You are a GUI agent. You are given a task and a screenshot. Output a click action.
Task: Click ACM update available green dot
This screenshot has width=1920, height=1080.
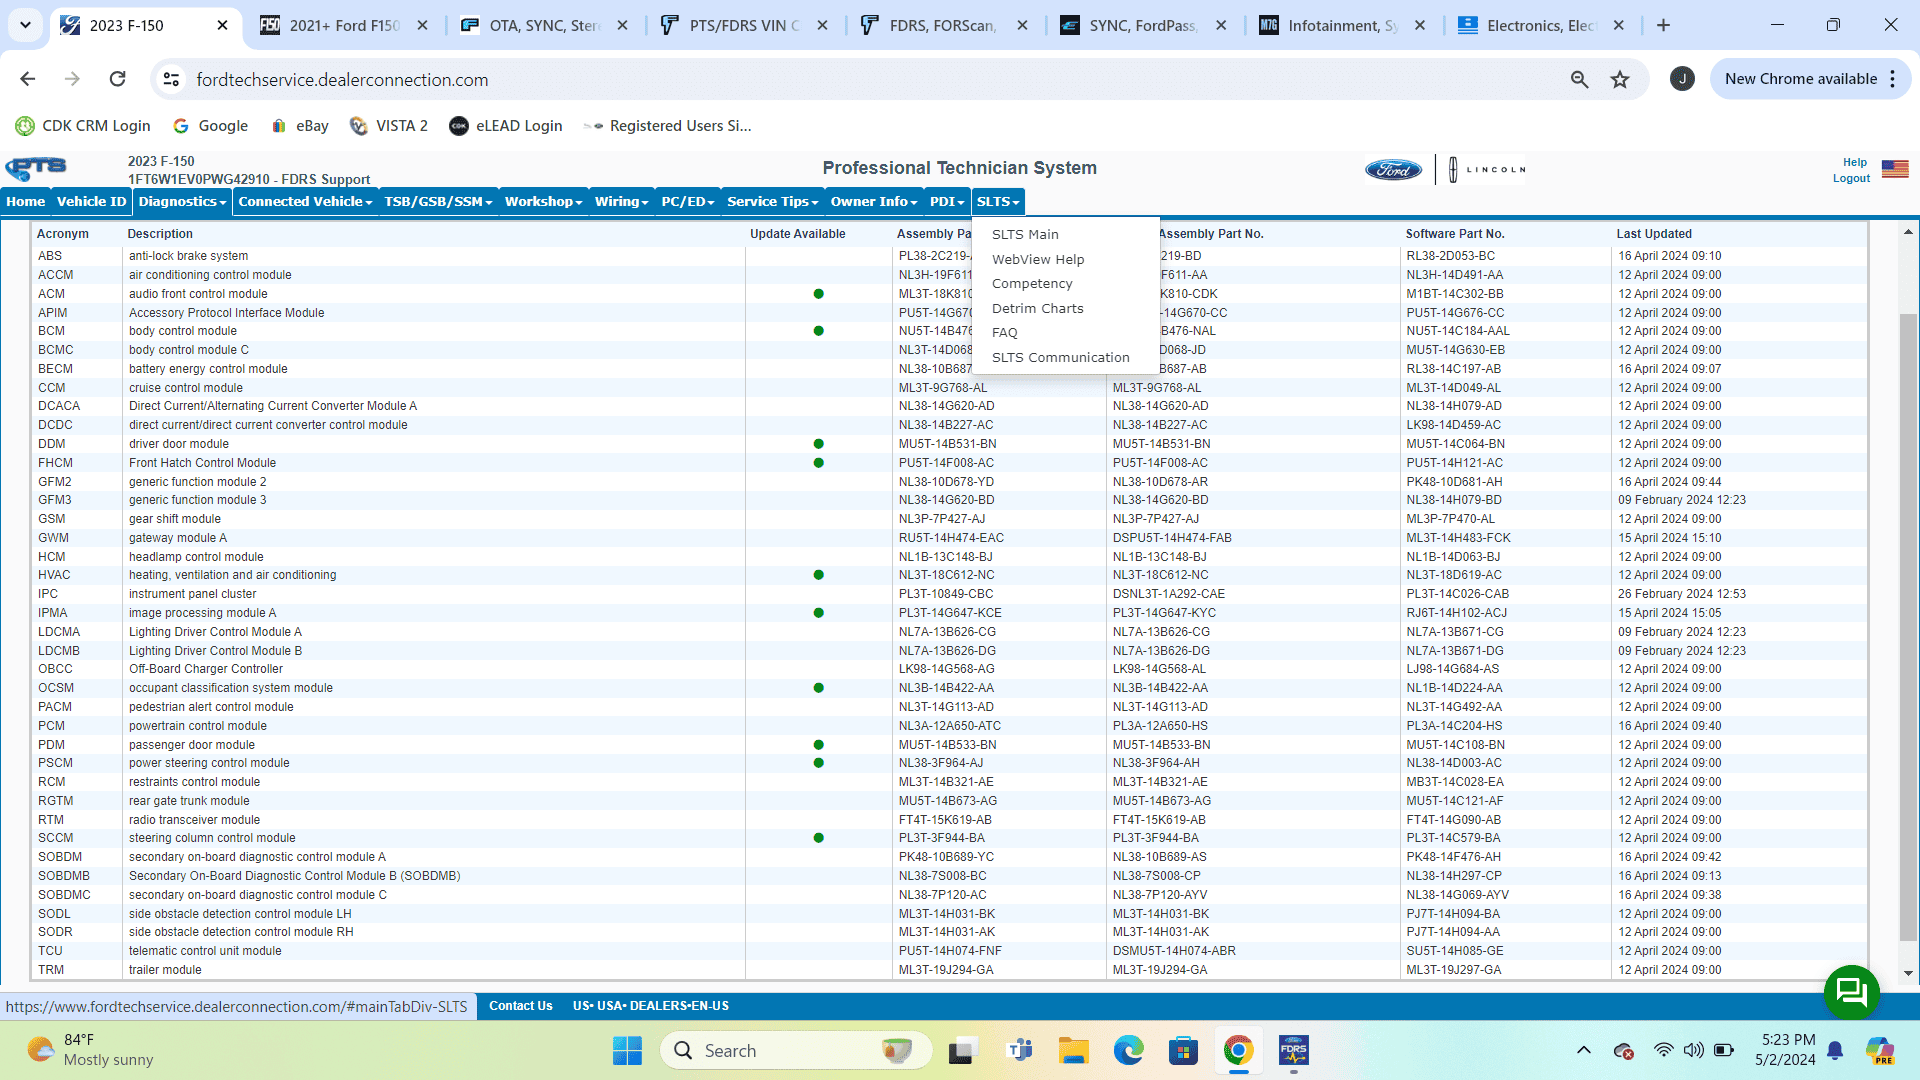(818, 294)
